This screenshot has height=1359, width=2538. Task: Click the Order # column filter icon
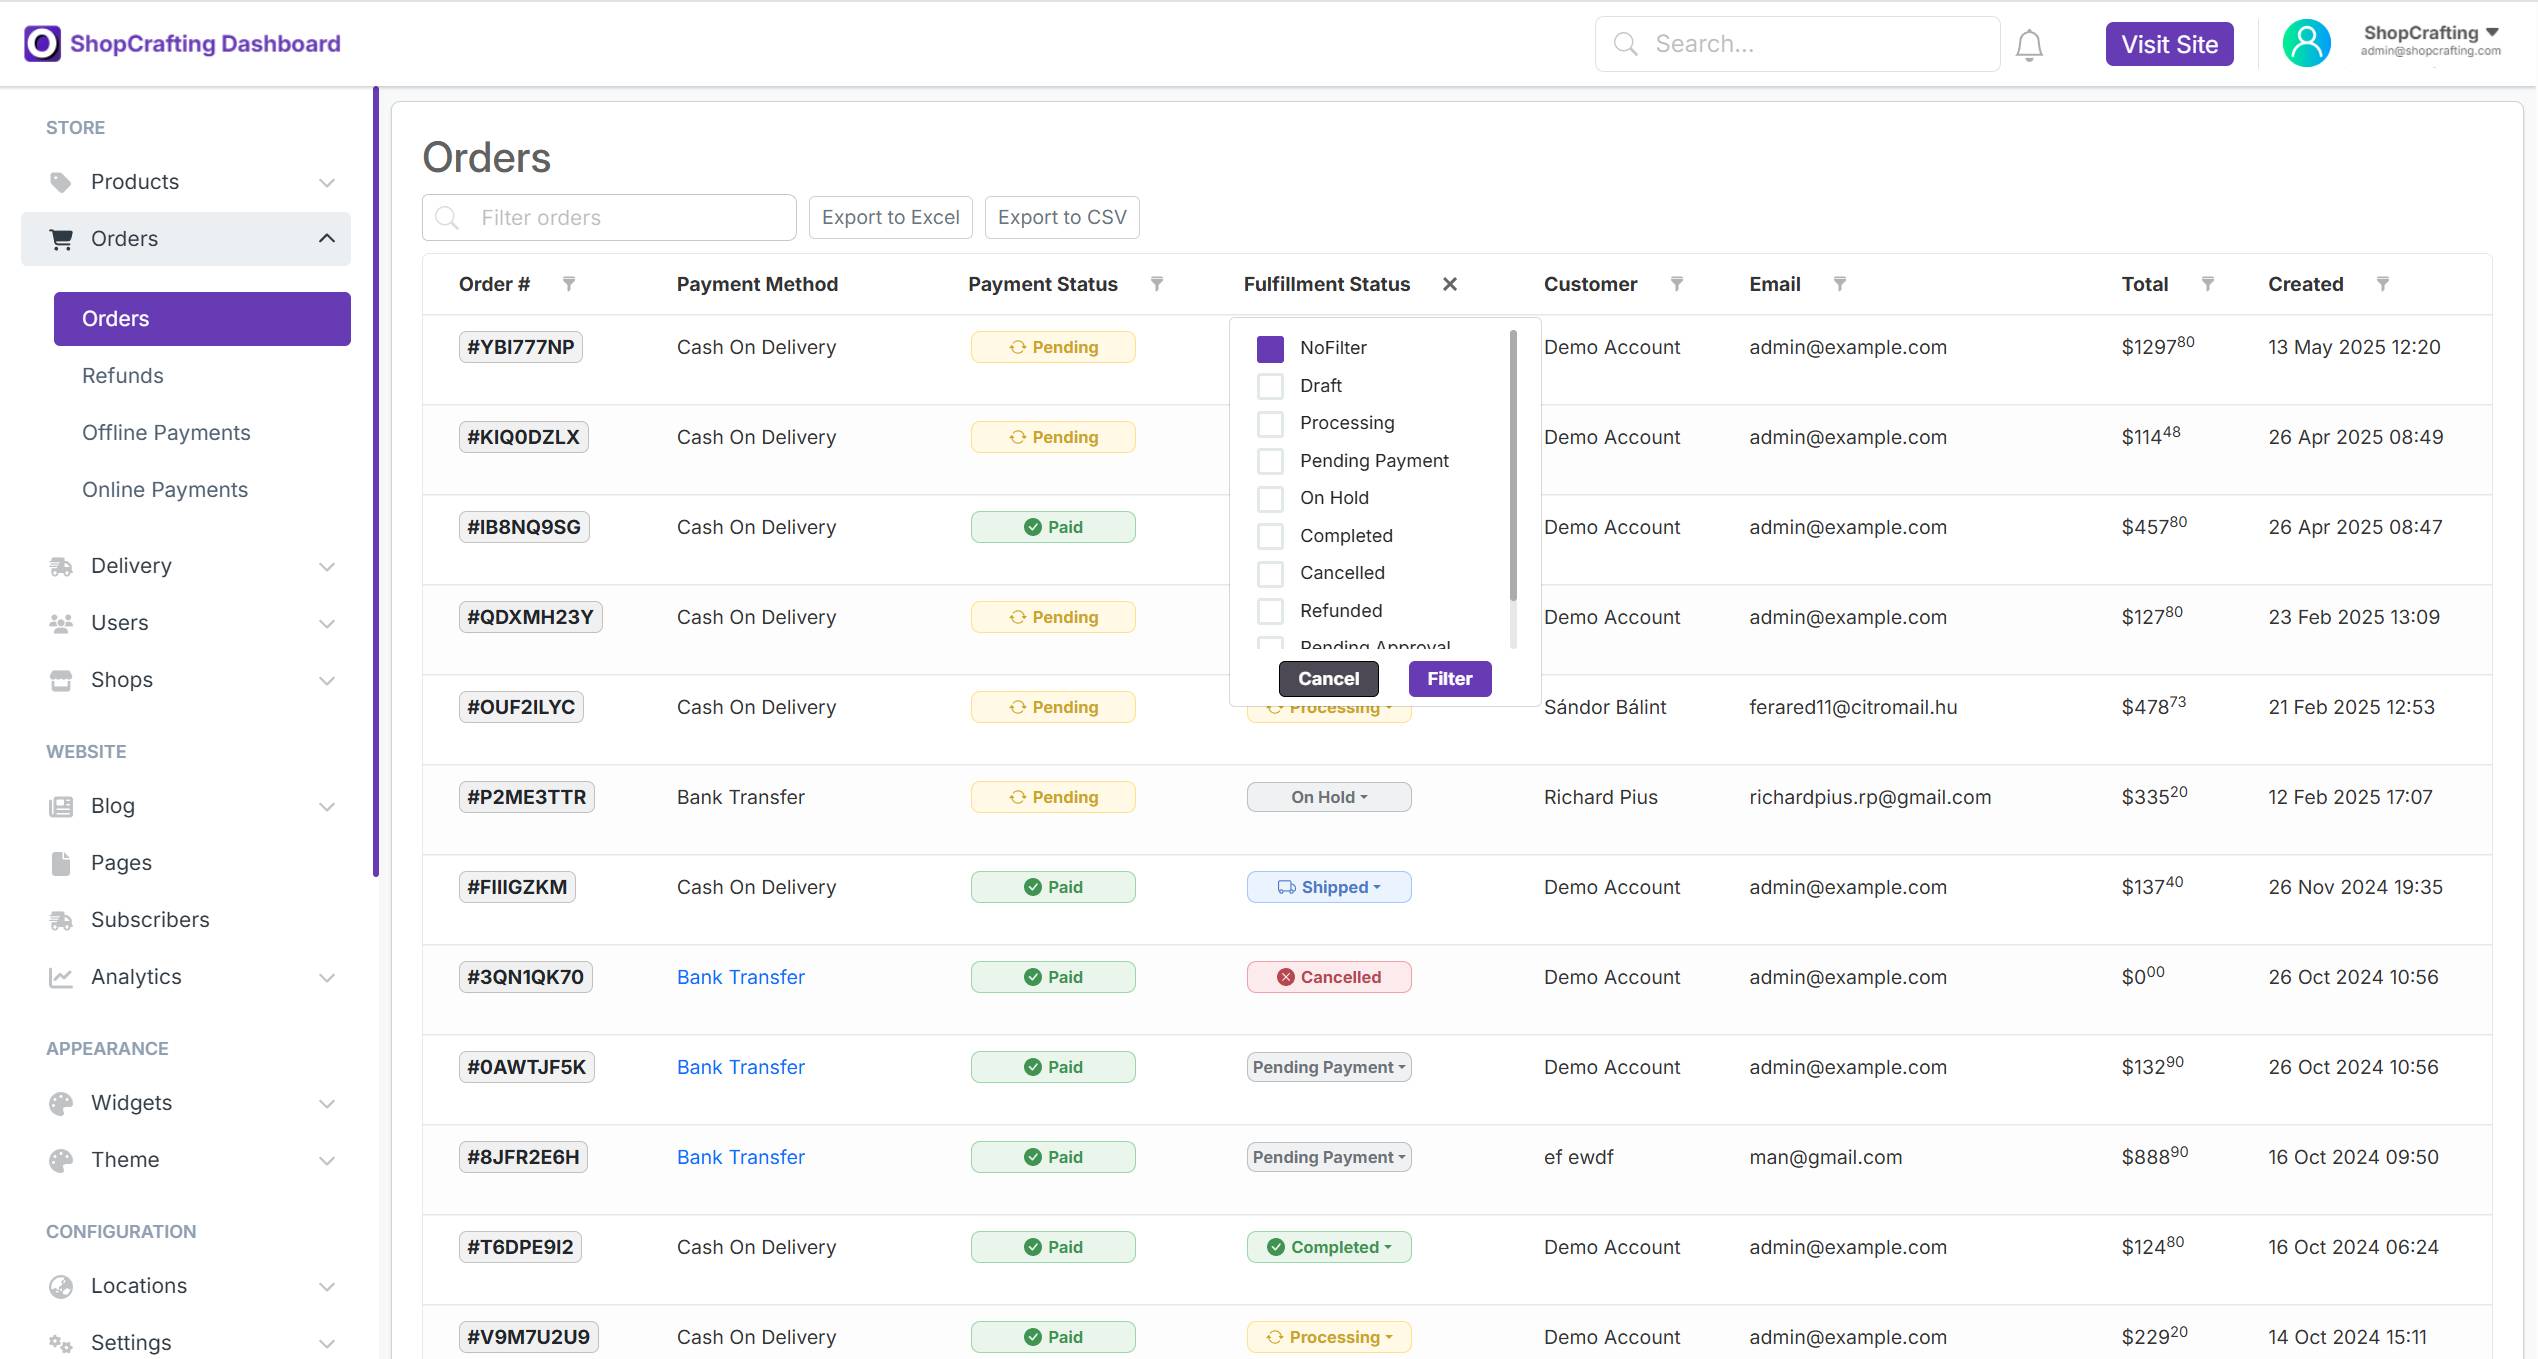[569, 284]
